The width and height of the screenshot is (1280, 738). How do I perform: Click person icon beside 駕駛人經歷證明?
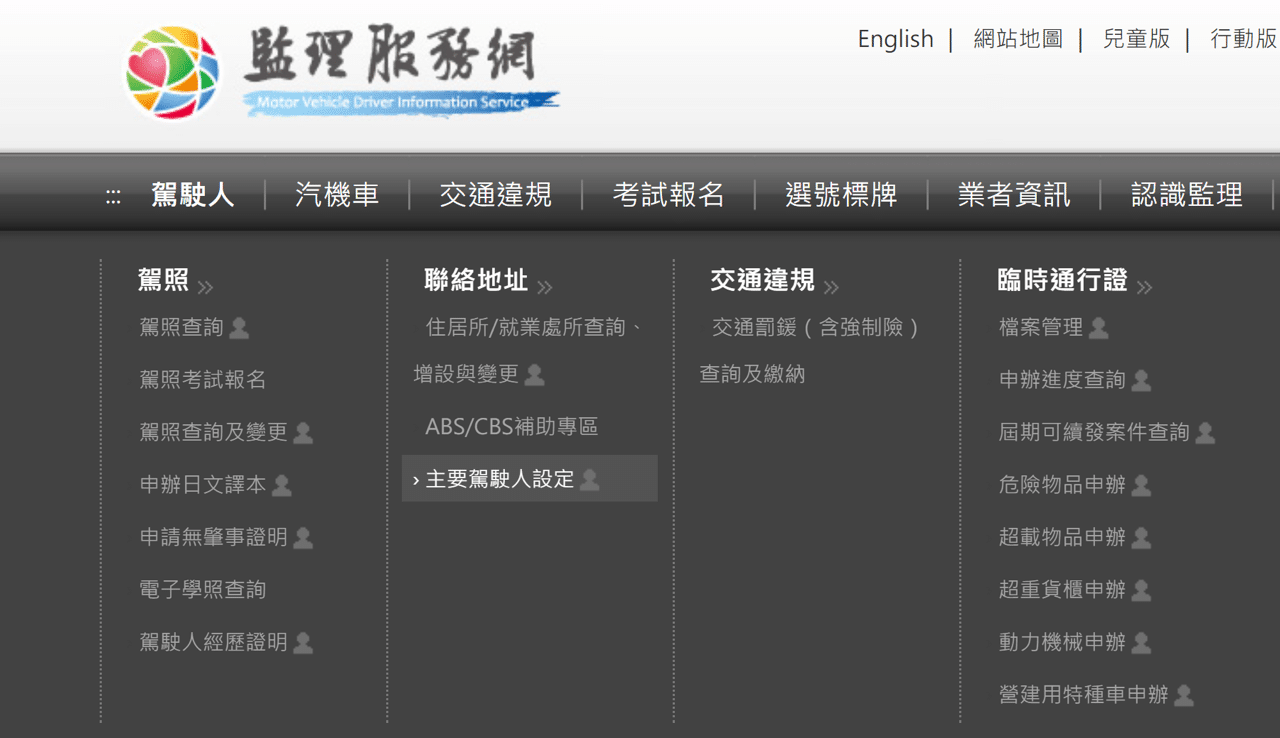tap(303, 643)
